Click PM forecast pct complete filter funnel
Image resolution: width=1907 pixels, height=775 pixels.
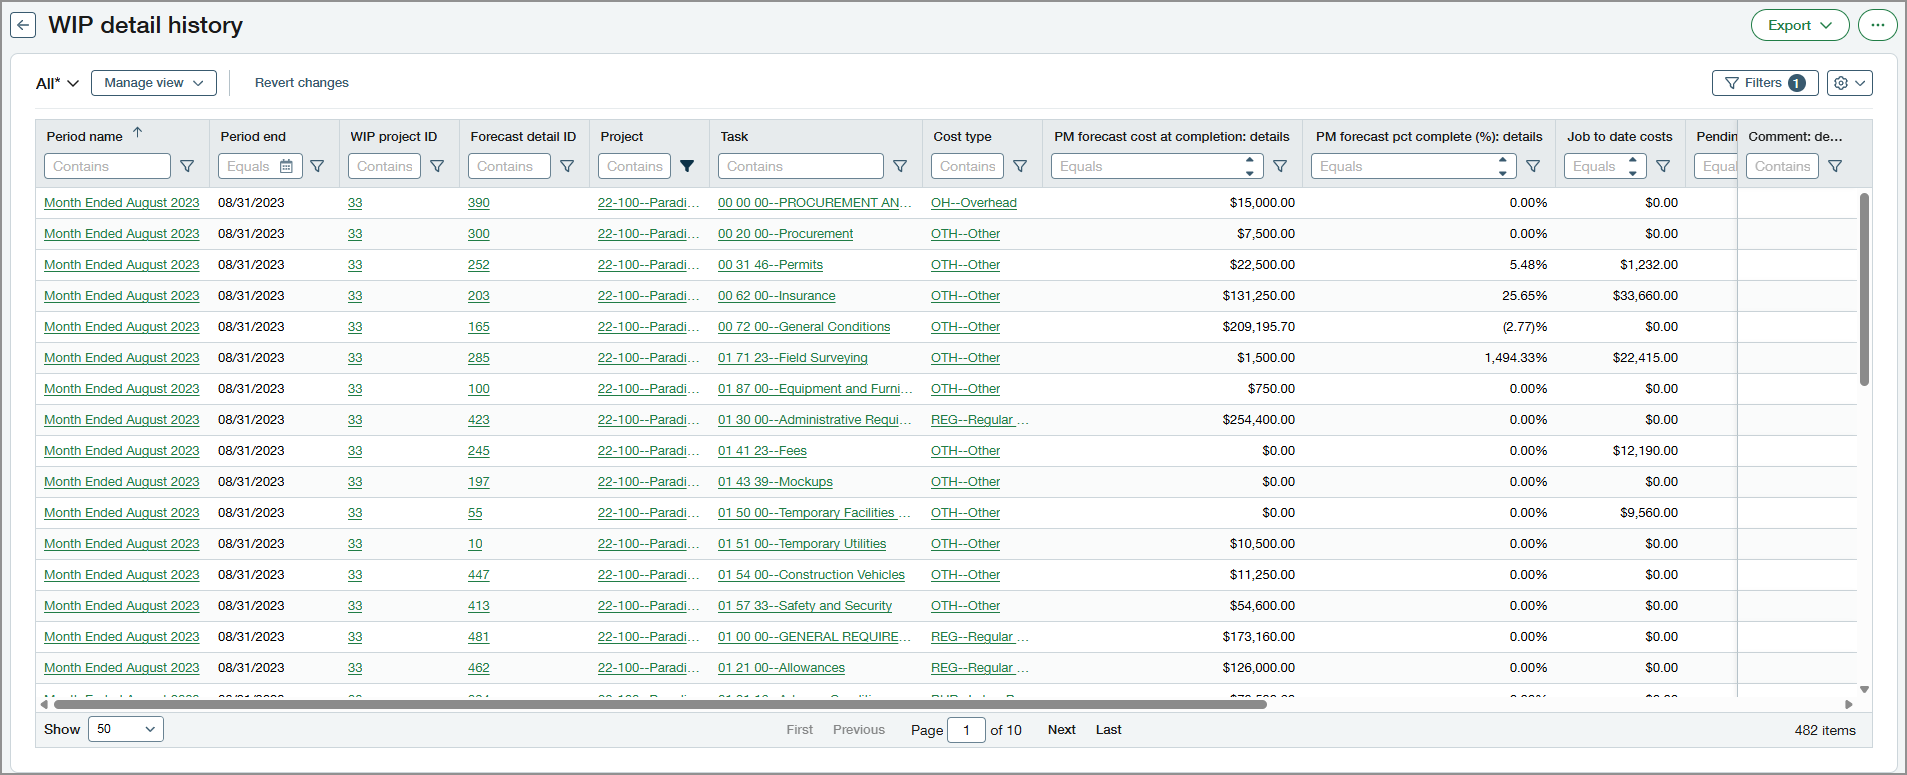(x=1533, y=166)
